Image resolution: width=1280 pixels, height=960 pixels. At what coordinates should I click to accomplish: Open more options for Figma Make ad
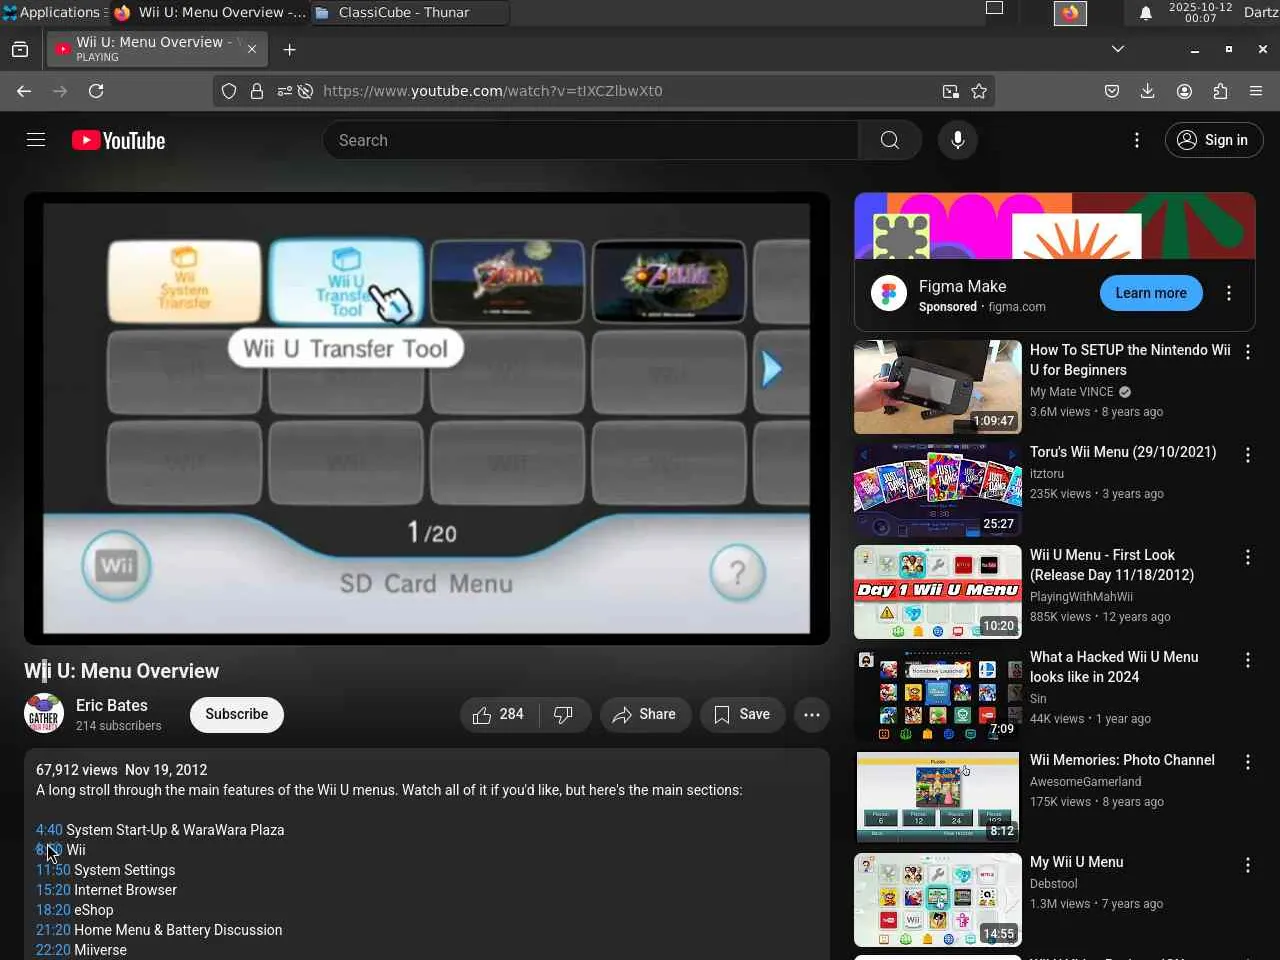point(1229,293)
